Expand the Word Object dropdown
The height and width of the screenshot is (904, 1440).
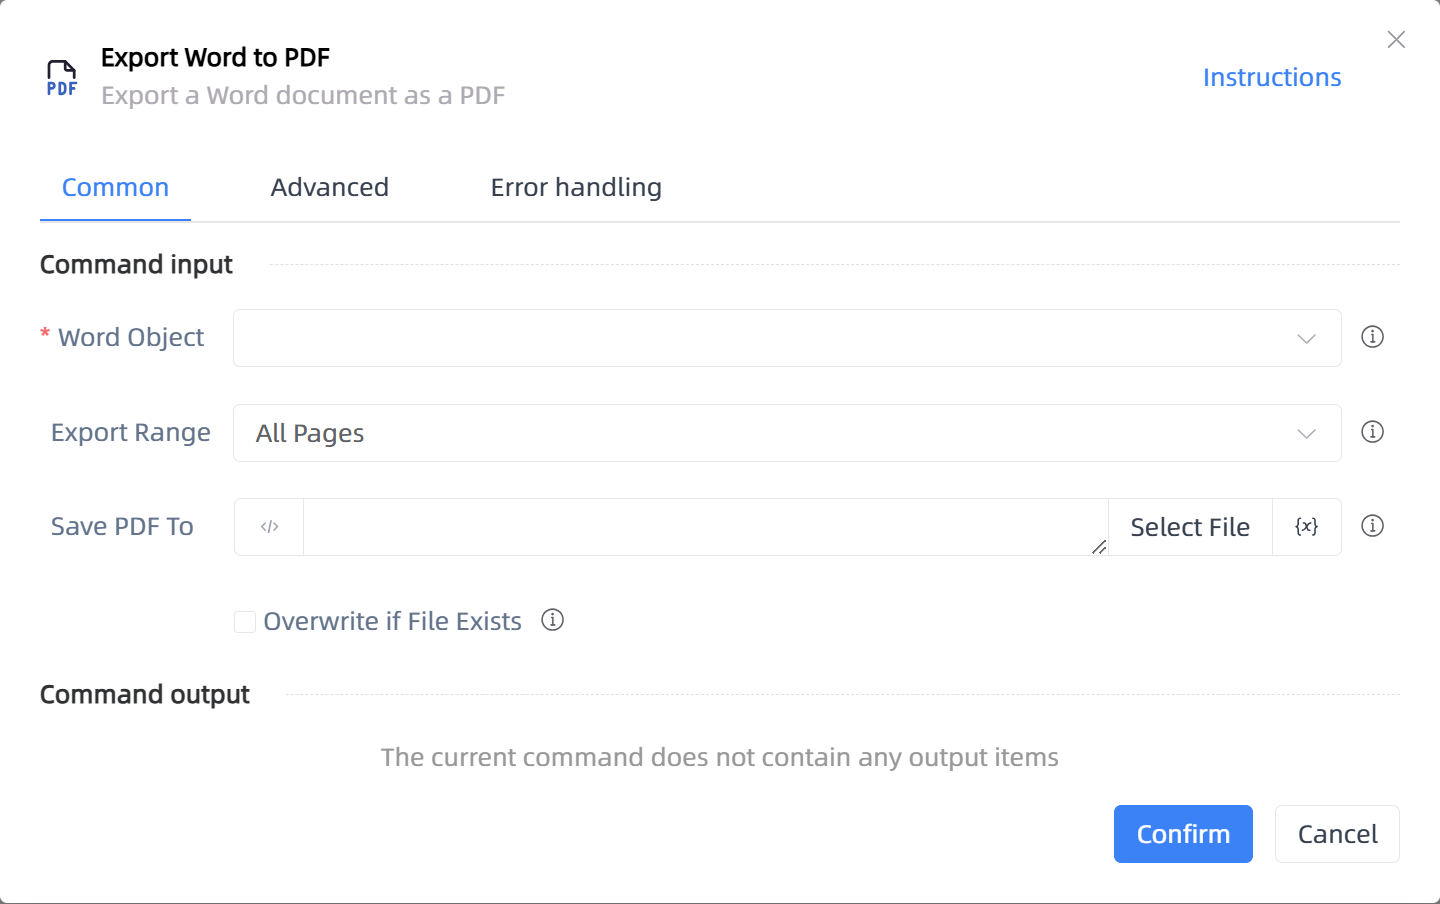coord(787,338)
